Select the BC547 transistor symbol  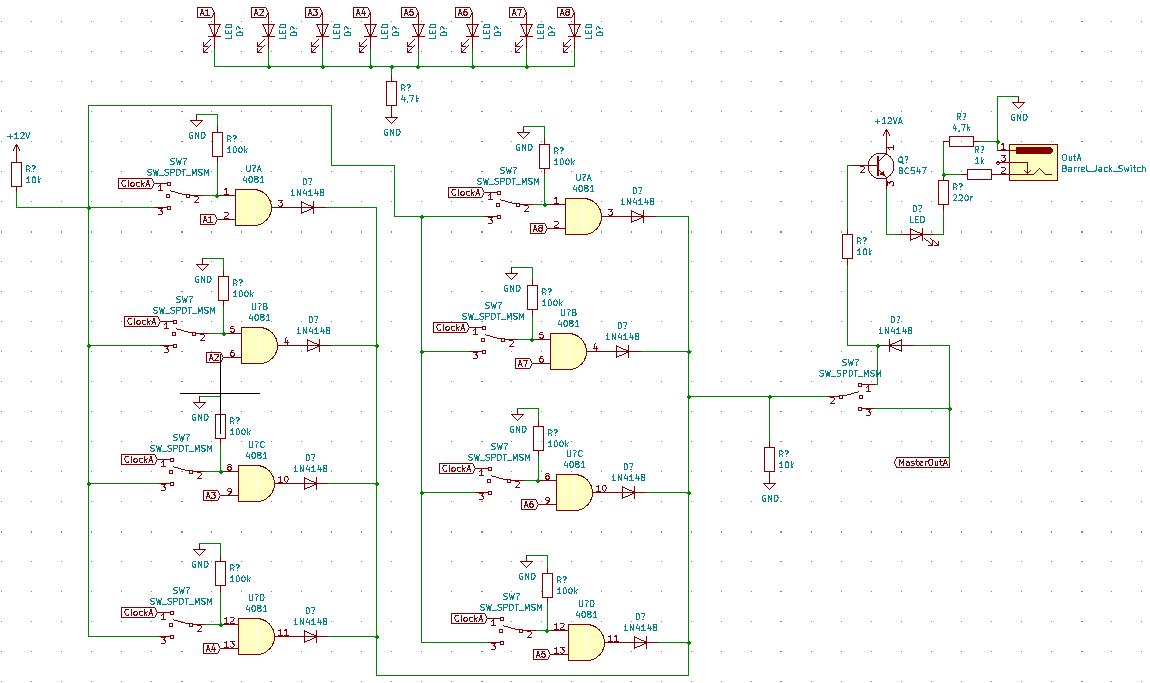[879, 168]
